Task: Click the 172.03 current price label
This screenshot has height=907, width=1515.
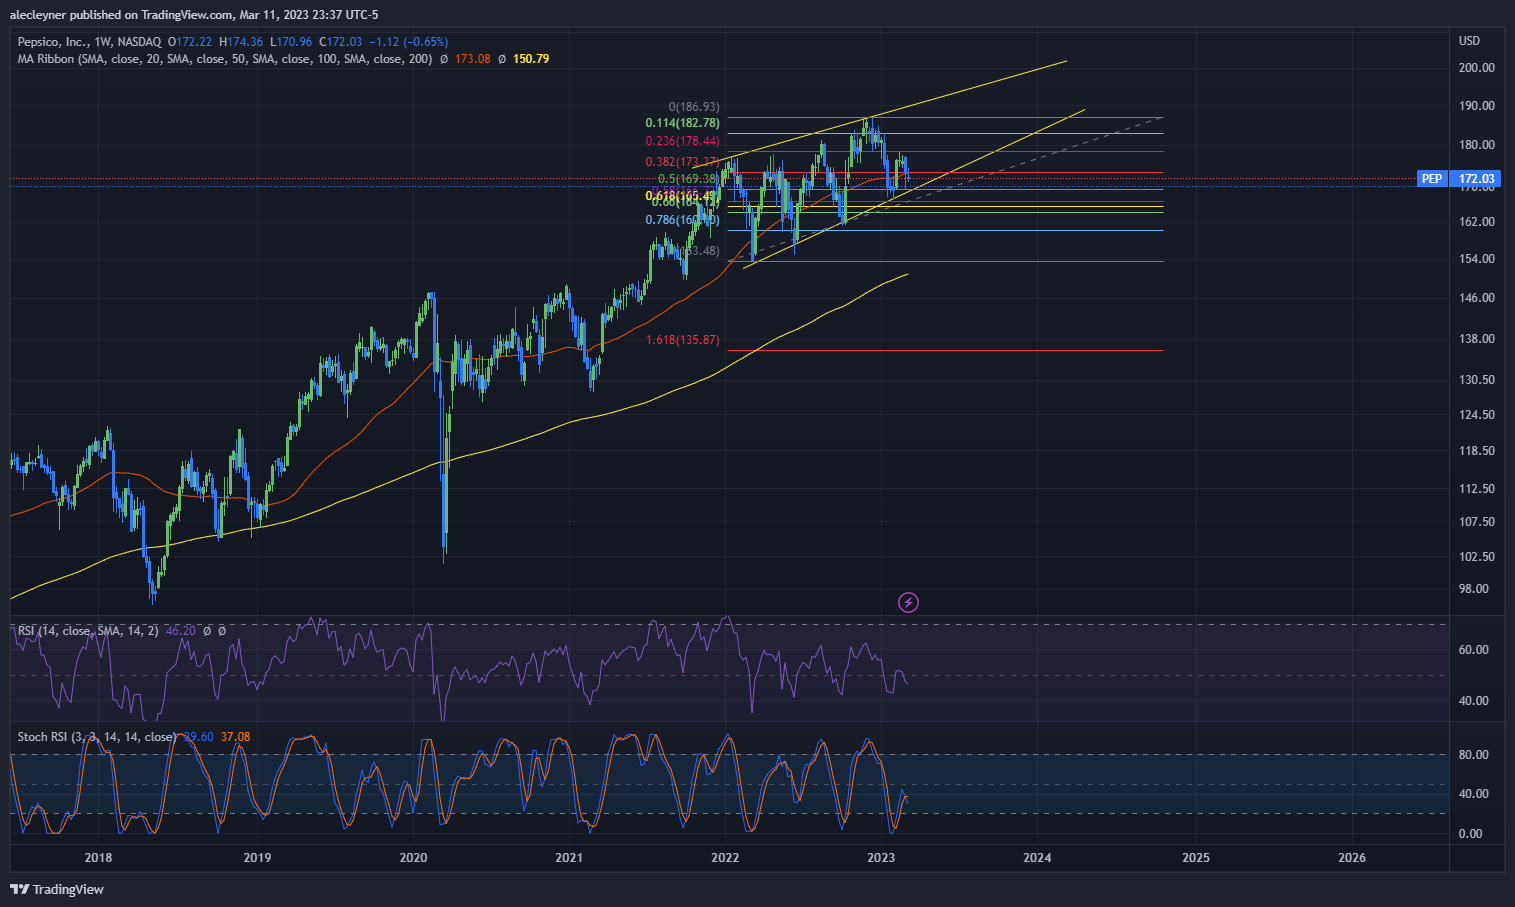Action: [x=1476, y=179]
